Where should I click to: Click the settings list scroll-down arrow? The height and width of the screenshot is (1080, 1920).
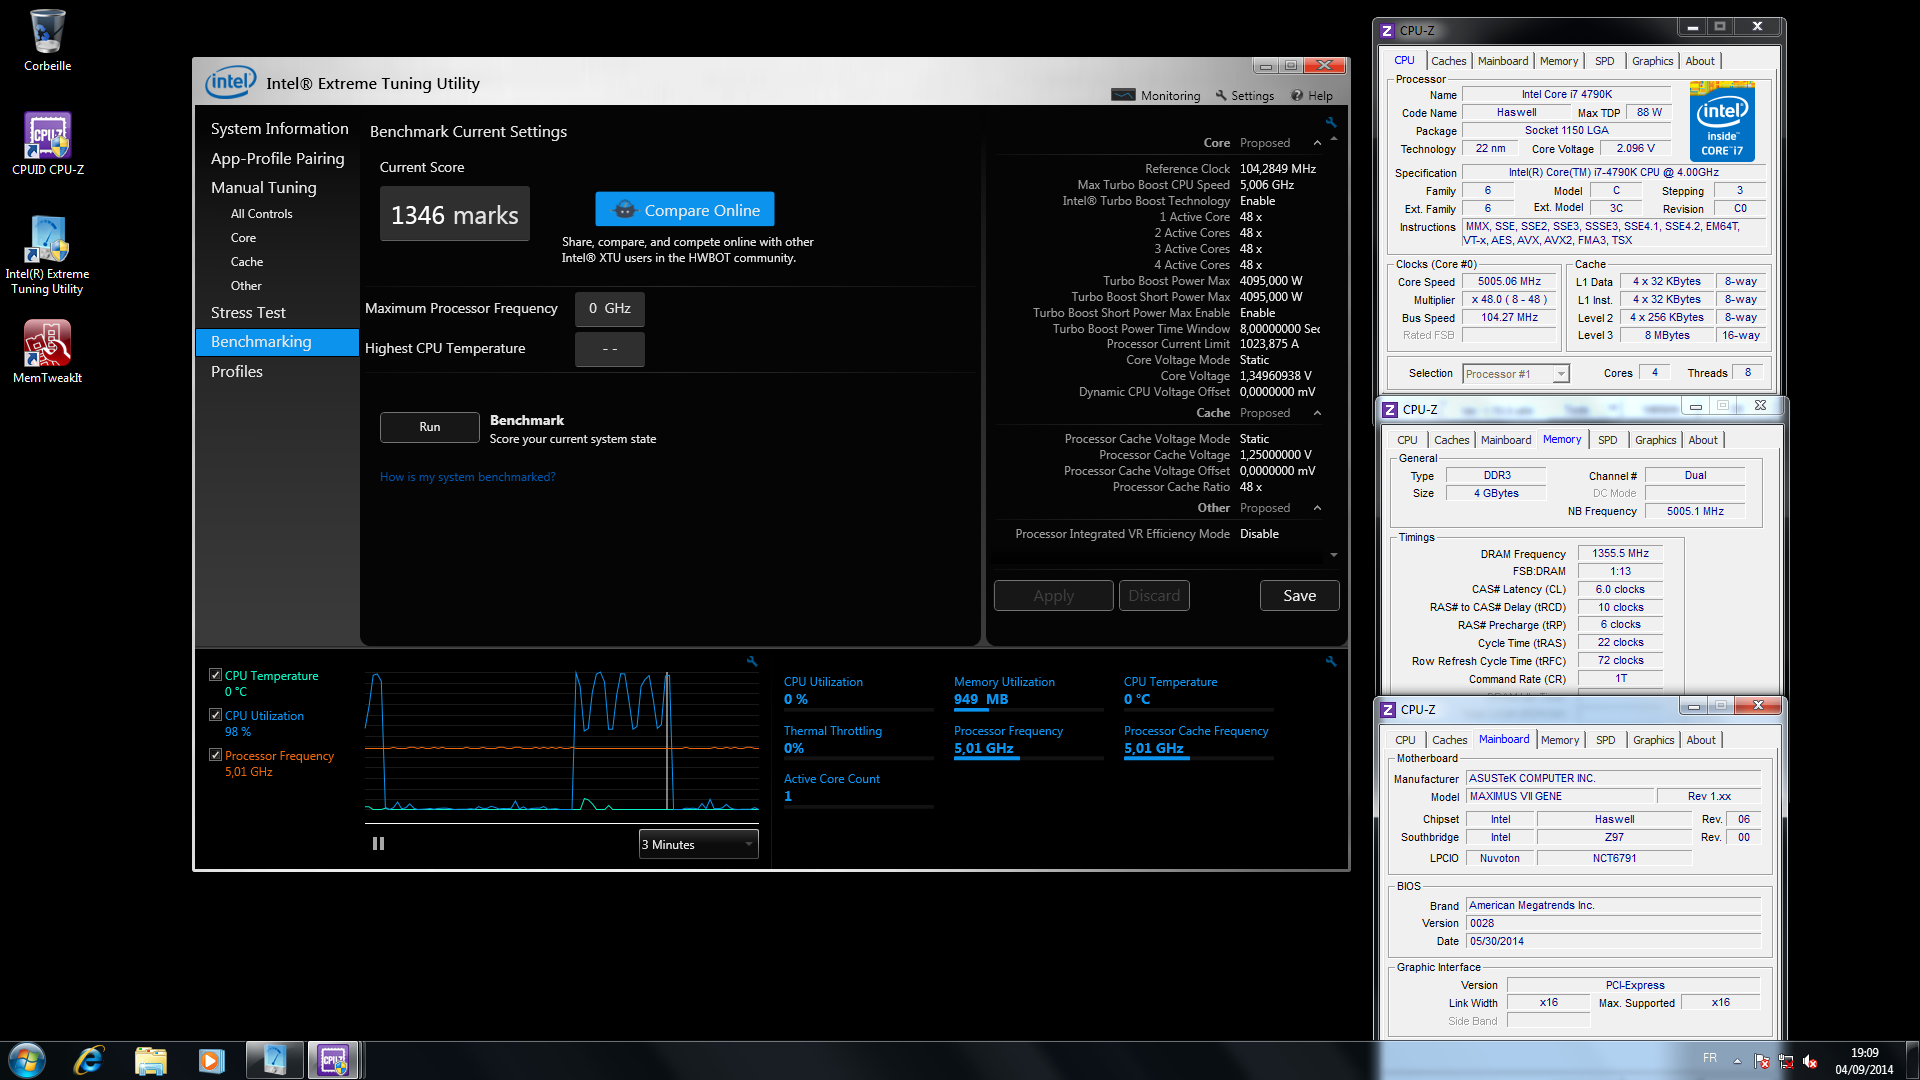[1334, 555]
